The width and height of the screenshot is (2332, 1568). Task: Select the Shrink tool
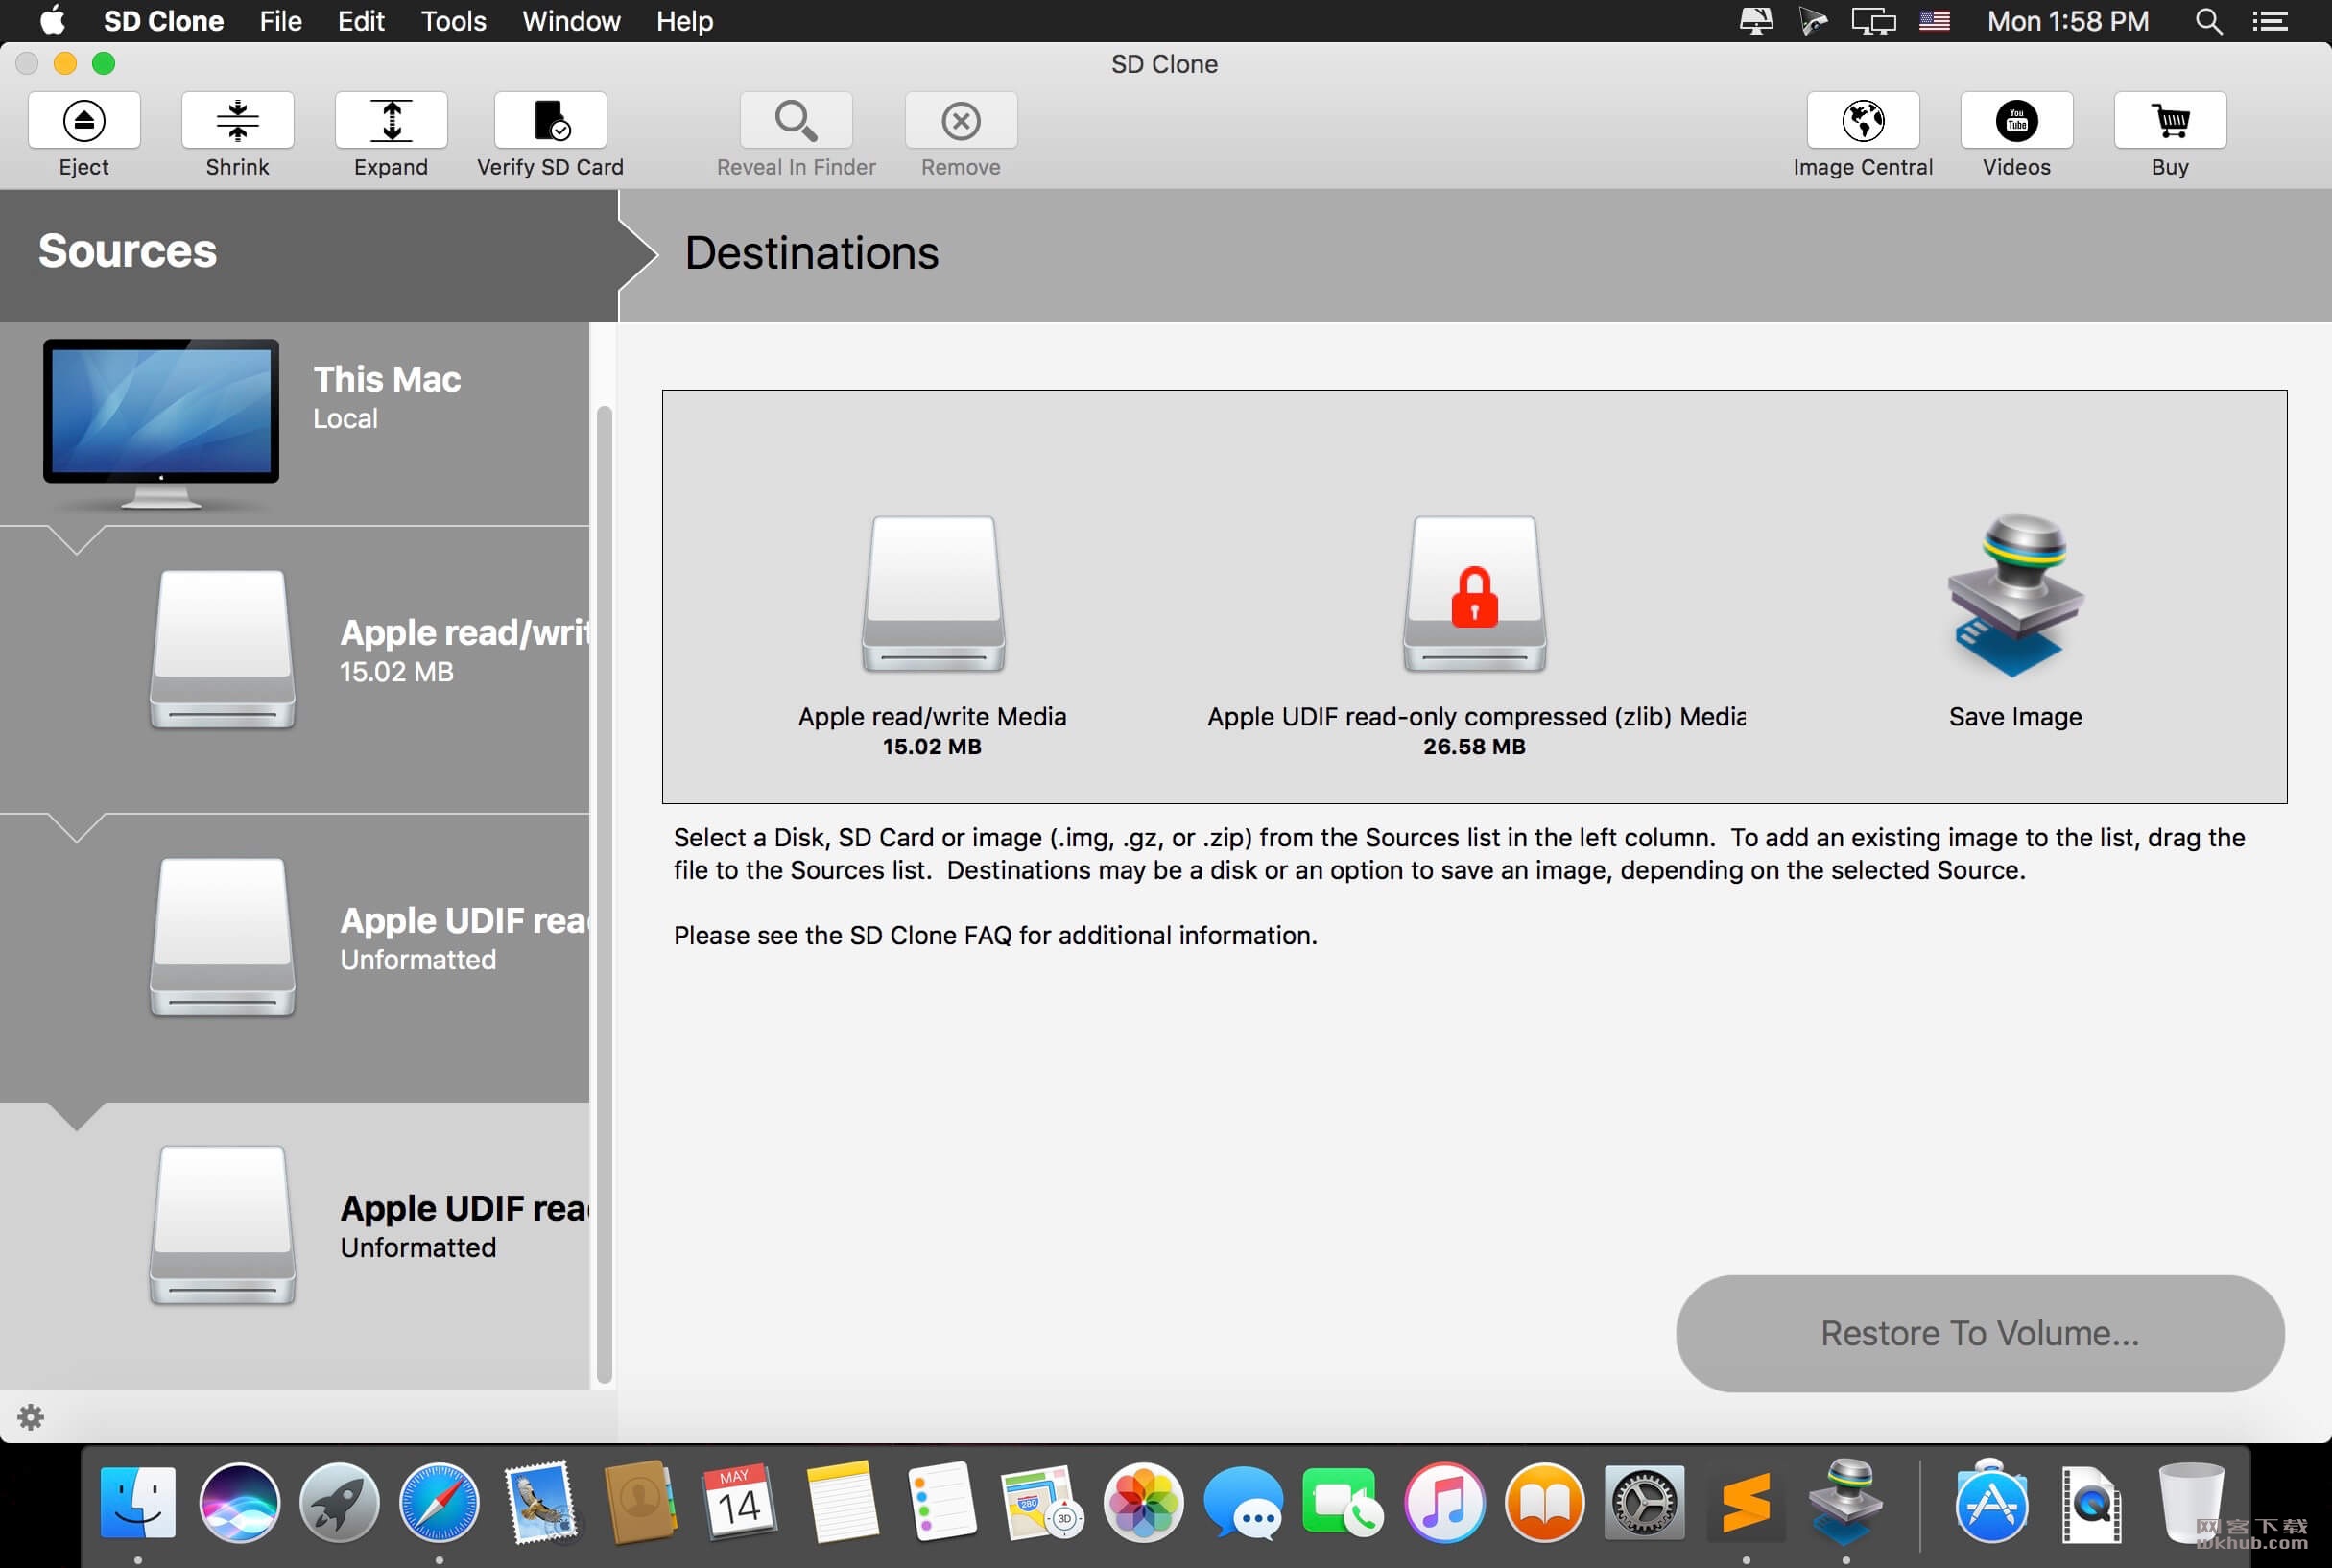coord(238,120)
